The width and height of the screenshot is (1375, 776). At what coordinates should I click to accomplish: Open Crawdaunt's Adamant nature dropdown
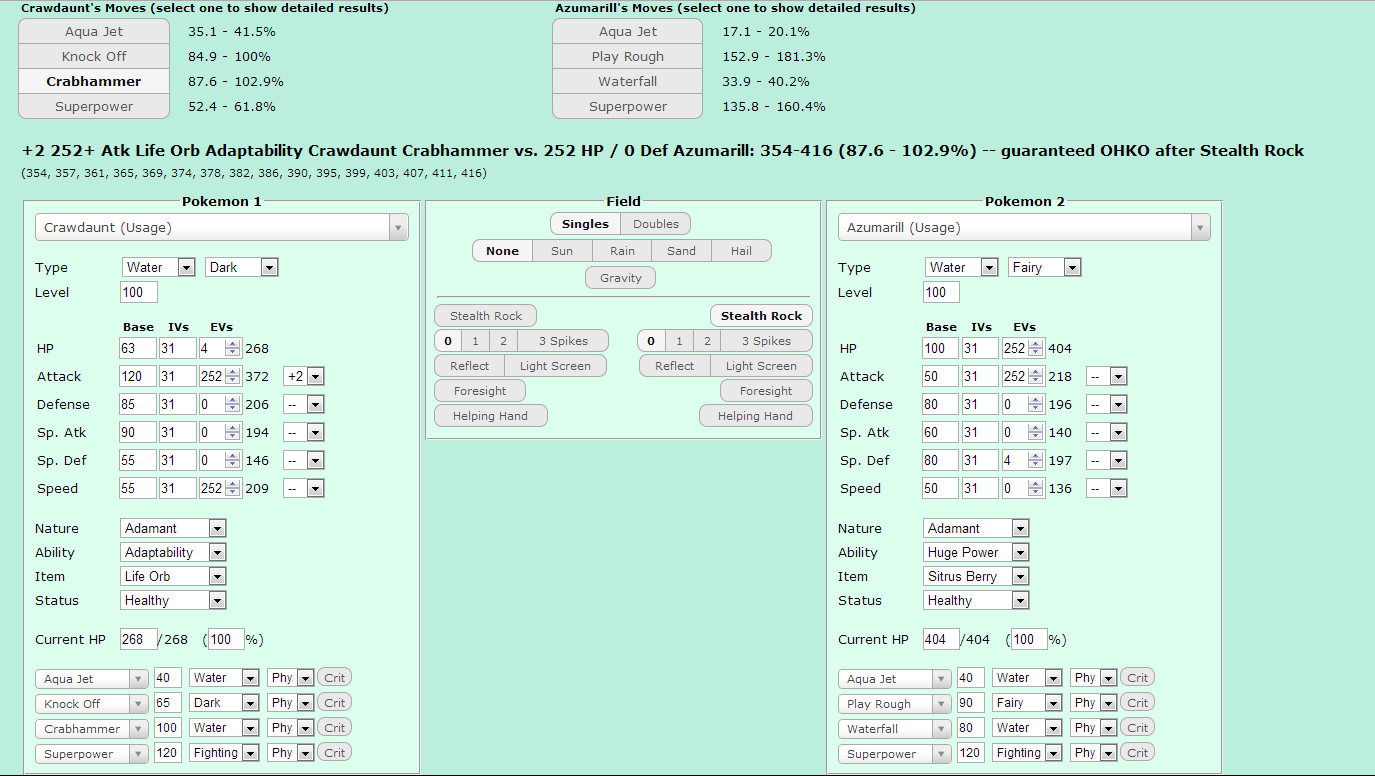173,528
